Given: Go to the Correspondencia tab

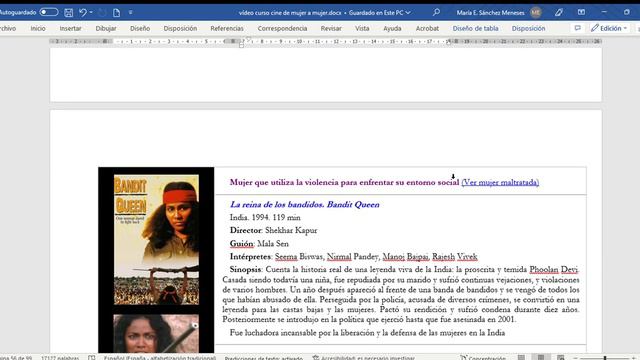Looking at the screenshot, I should tap(282, 28).
